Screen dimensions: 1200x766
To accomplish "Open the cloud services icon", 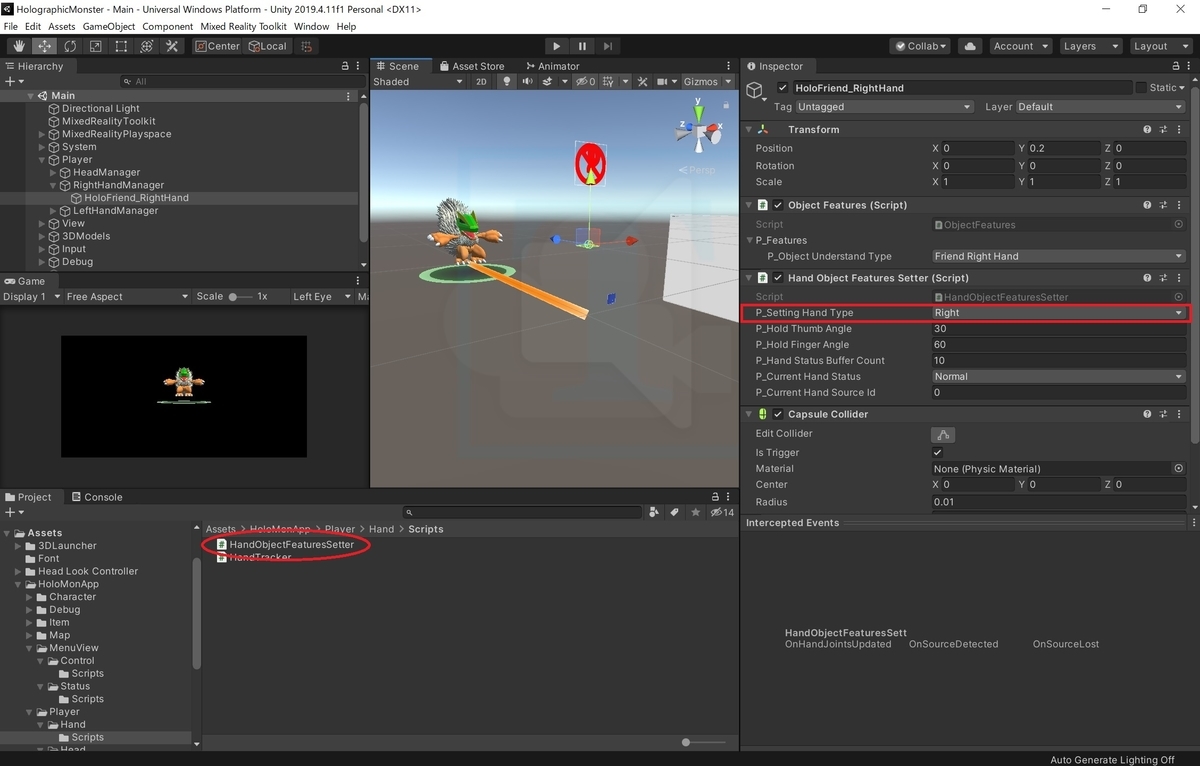I will pos(969,46).
